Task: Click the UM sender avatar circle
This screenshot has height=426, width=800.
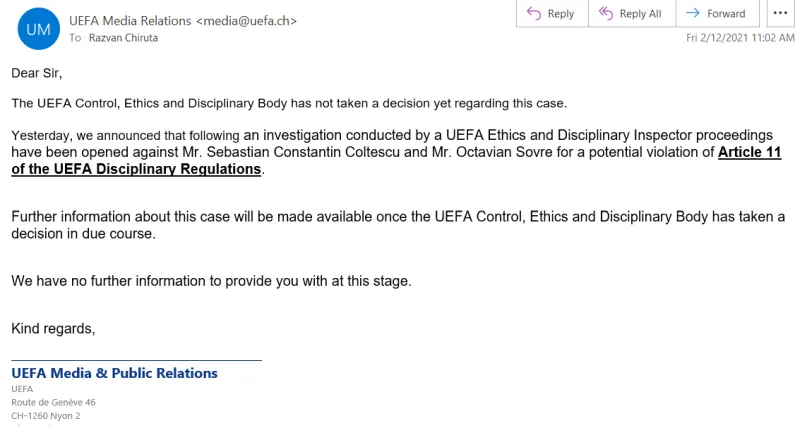Action: (38, 29)
